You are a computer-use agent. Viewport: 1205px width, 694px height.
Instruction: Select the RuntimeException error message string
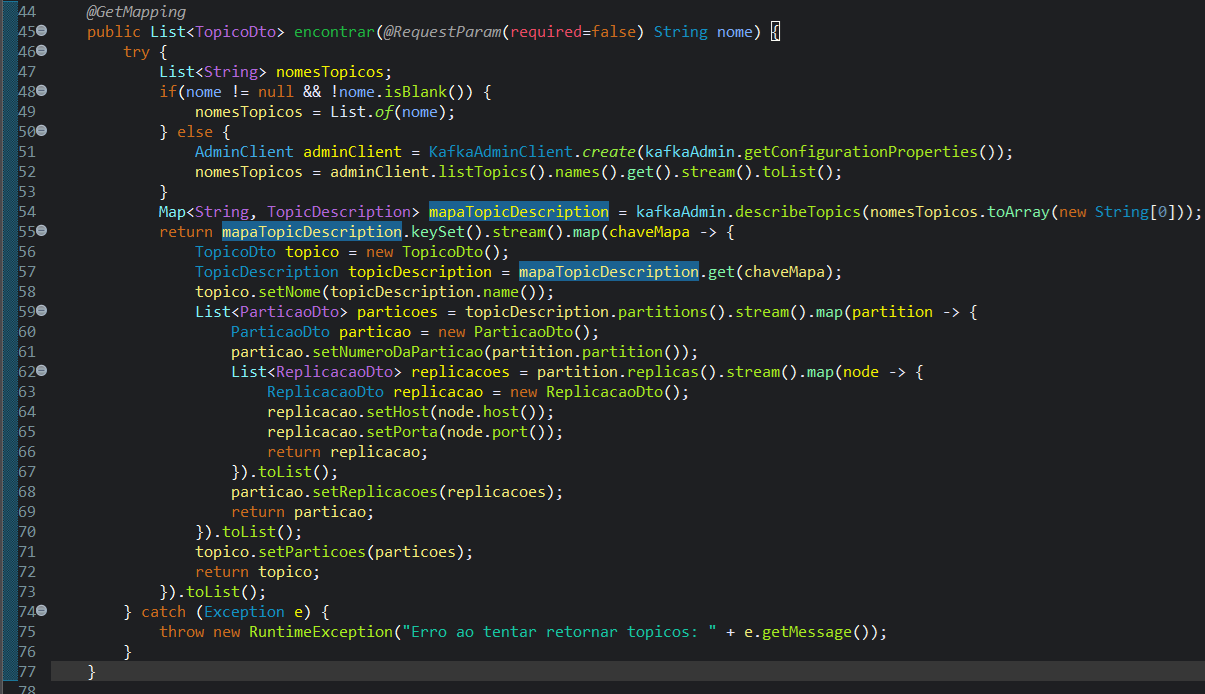coord(560,631)
